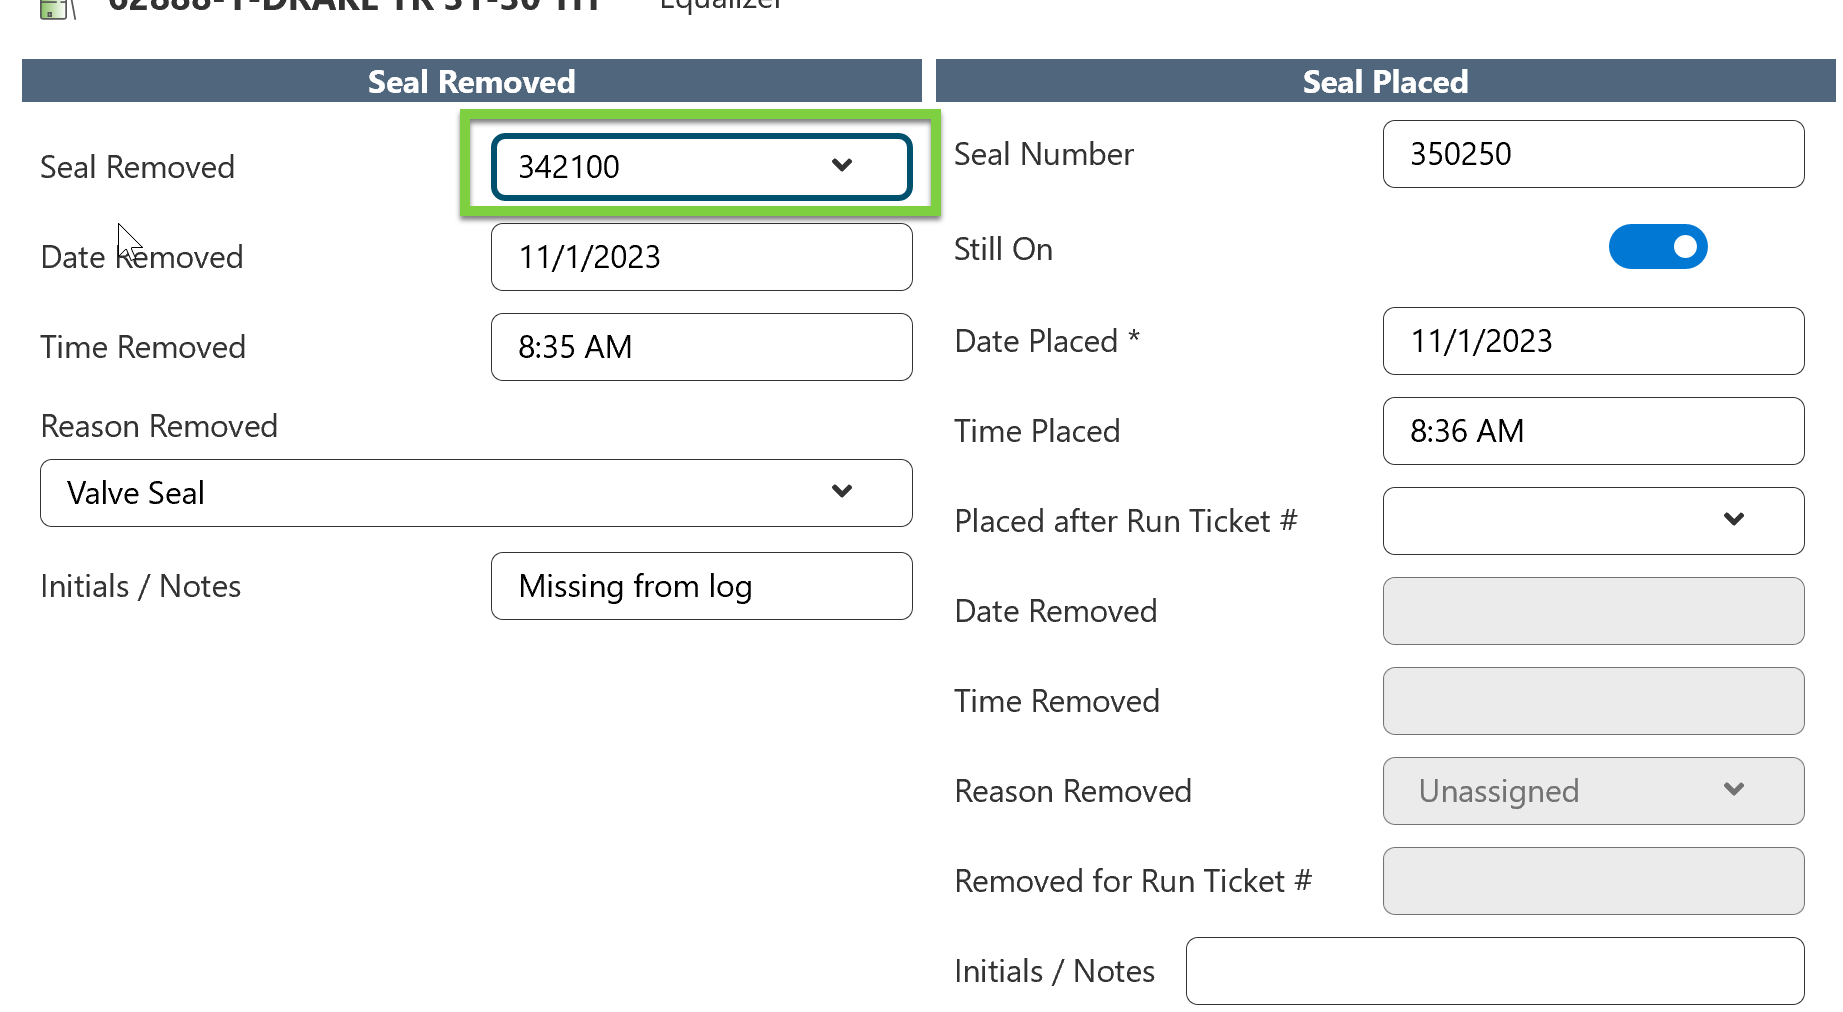Click the Seal Removed section header

coord(471,81)
